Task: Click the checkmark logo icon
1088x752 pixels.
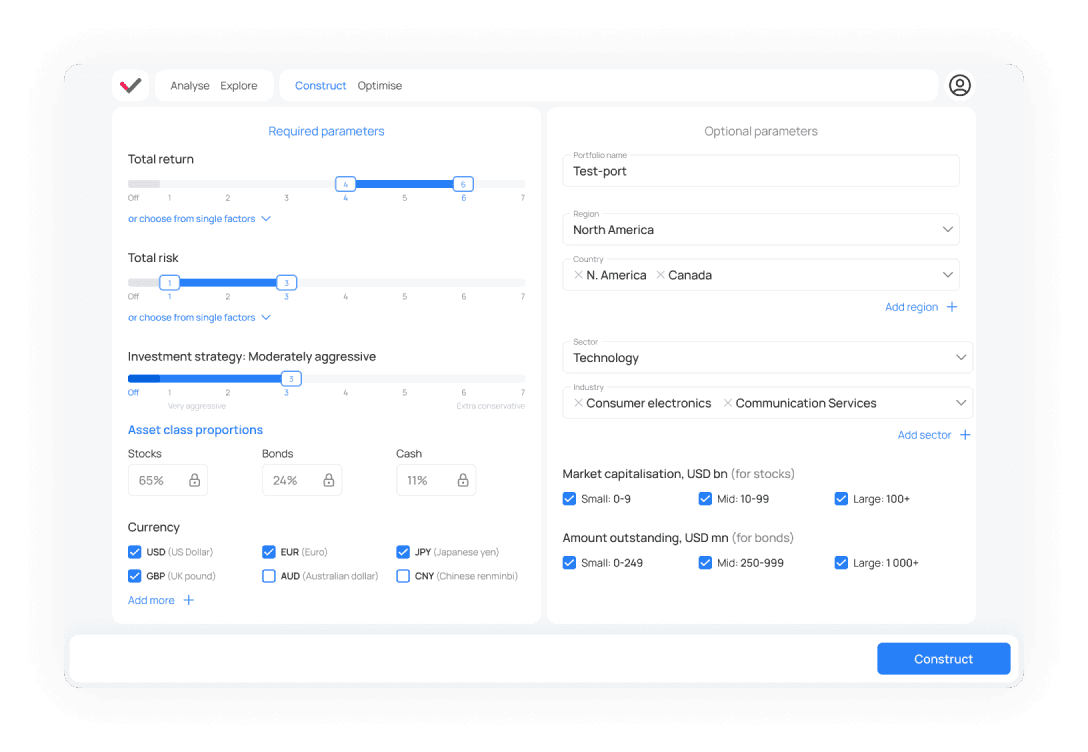Action: [x=130, y=85]
